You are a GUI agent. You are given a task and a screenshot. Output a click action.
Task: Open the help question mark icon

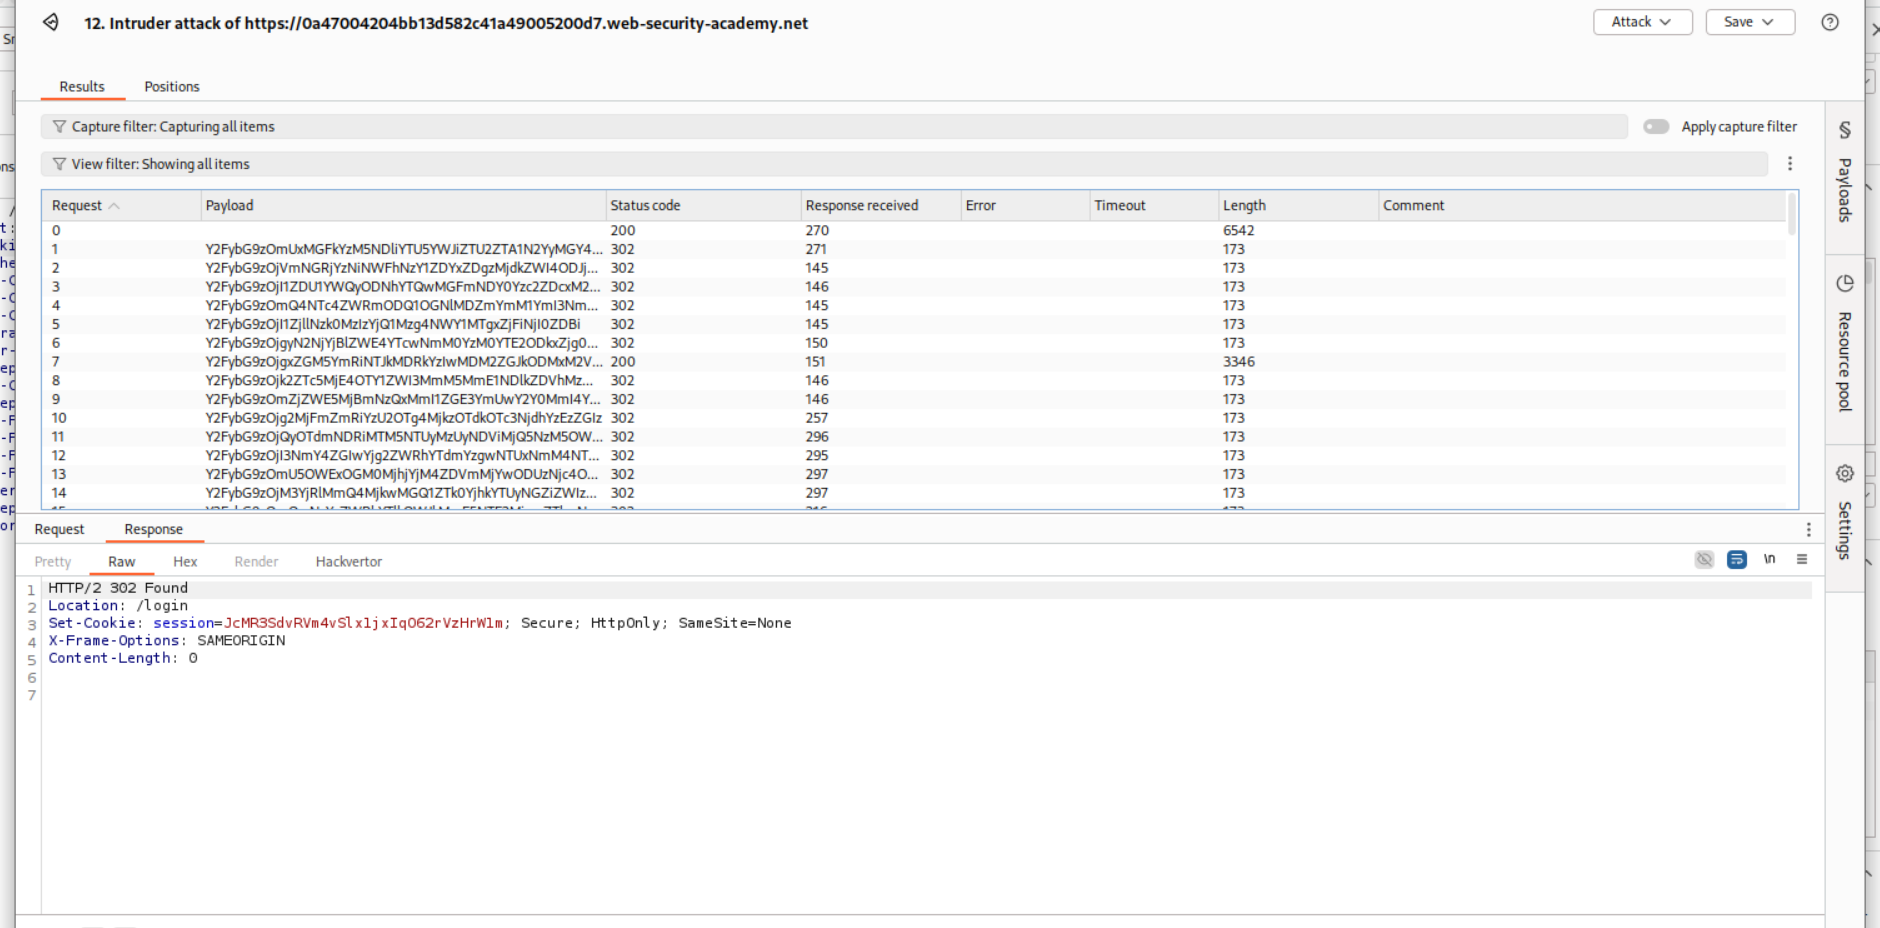coord(1829,22)
